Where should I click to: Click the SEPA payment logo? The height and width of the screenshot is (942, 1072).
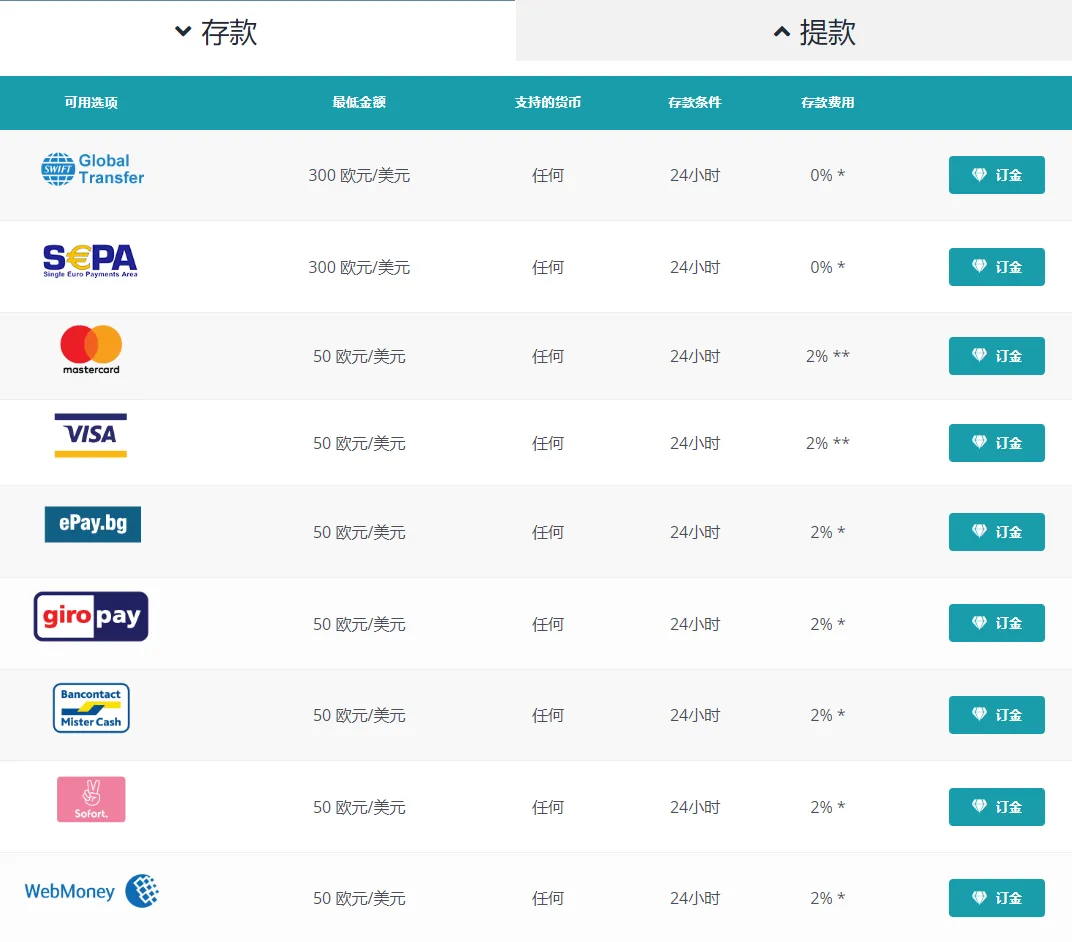point(90,261)
